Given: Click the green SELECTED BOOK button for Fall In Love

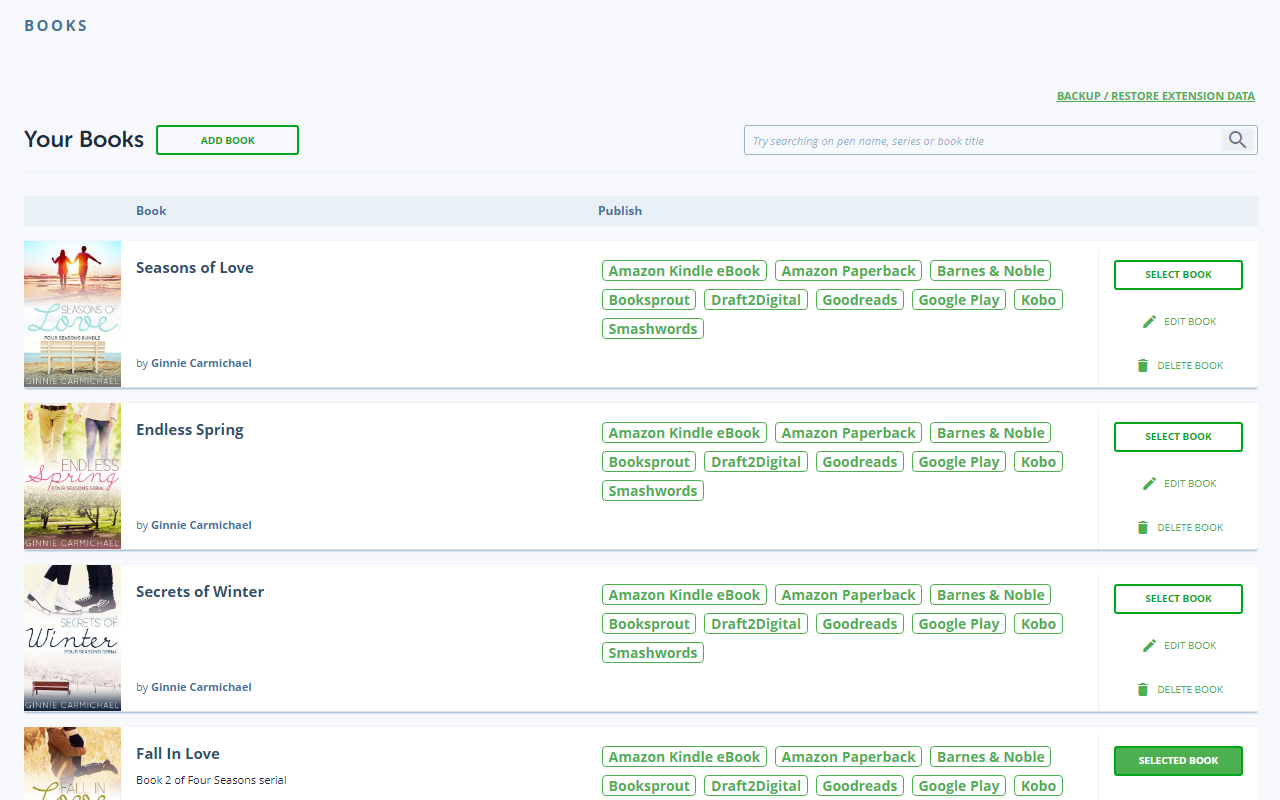Looking at the screenshot, I should tap(1178, 760).
